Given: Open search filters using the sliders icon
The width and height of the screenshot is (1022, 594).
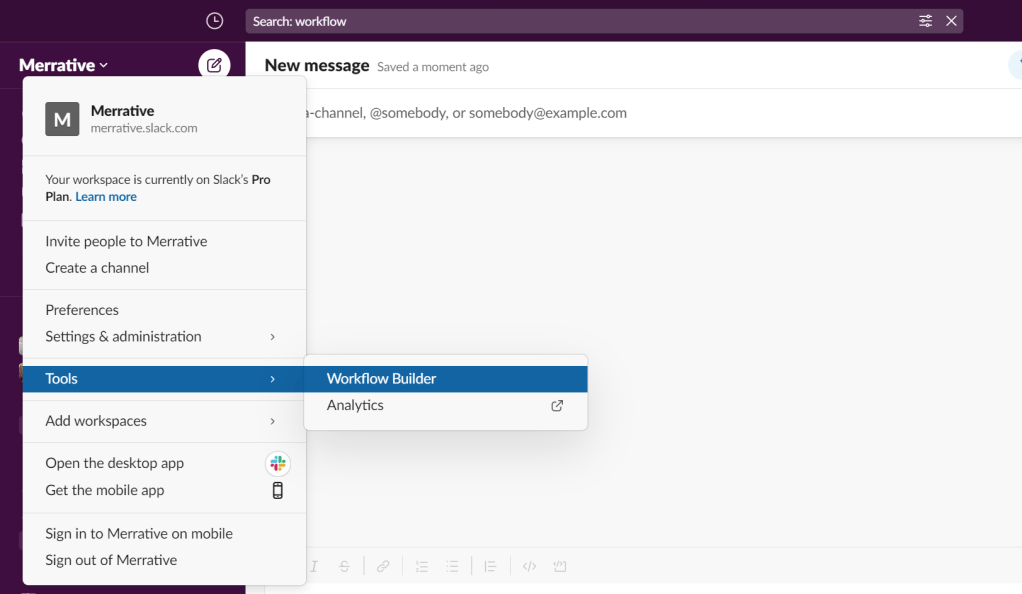Looking at the screenshot, I should [x=925, y=20].
